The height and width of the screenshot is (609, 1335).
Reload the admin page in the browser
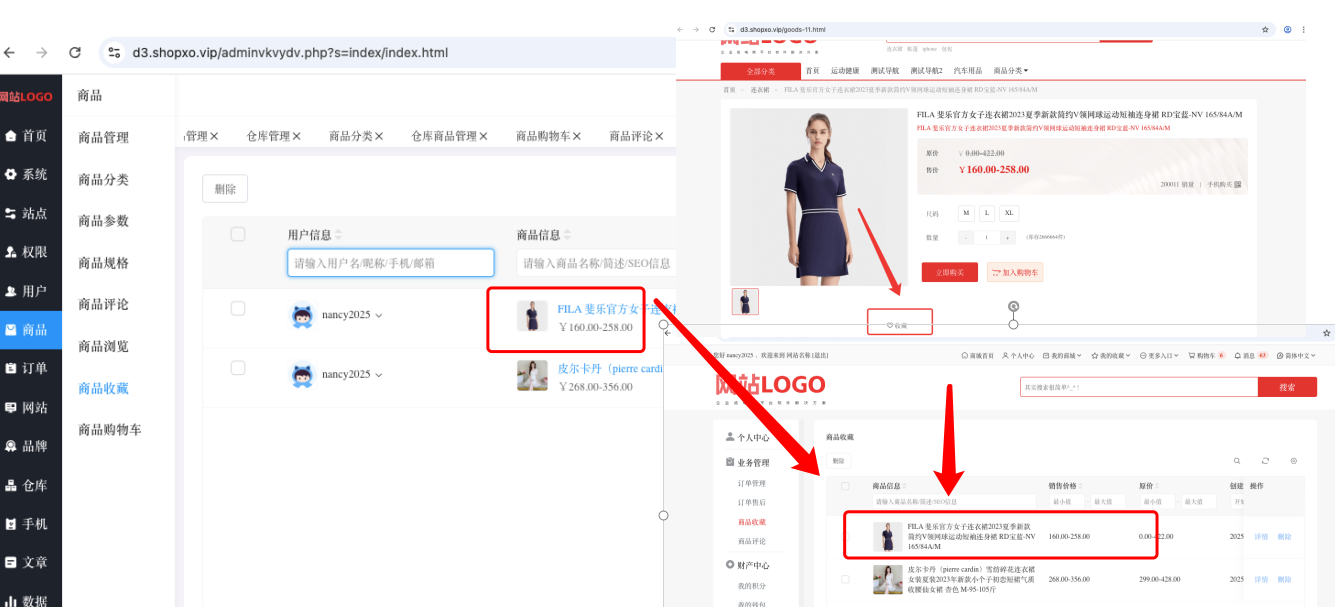tap(74, 53)
